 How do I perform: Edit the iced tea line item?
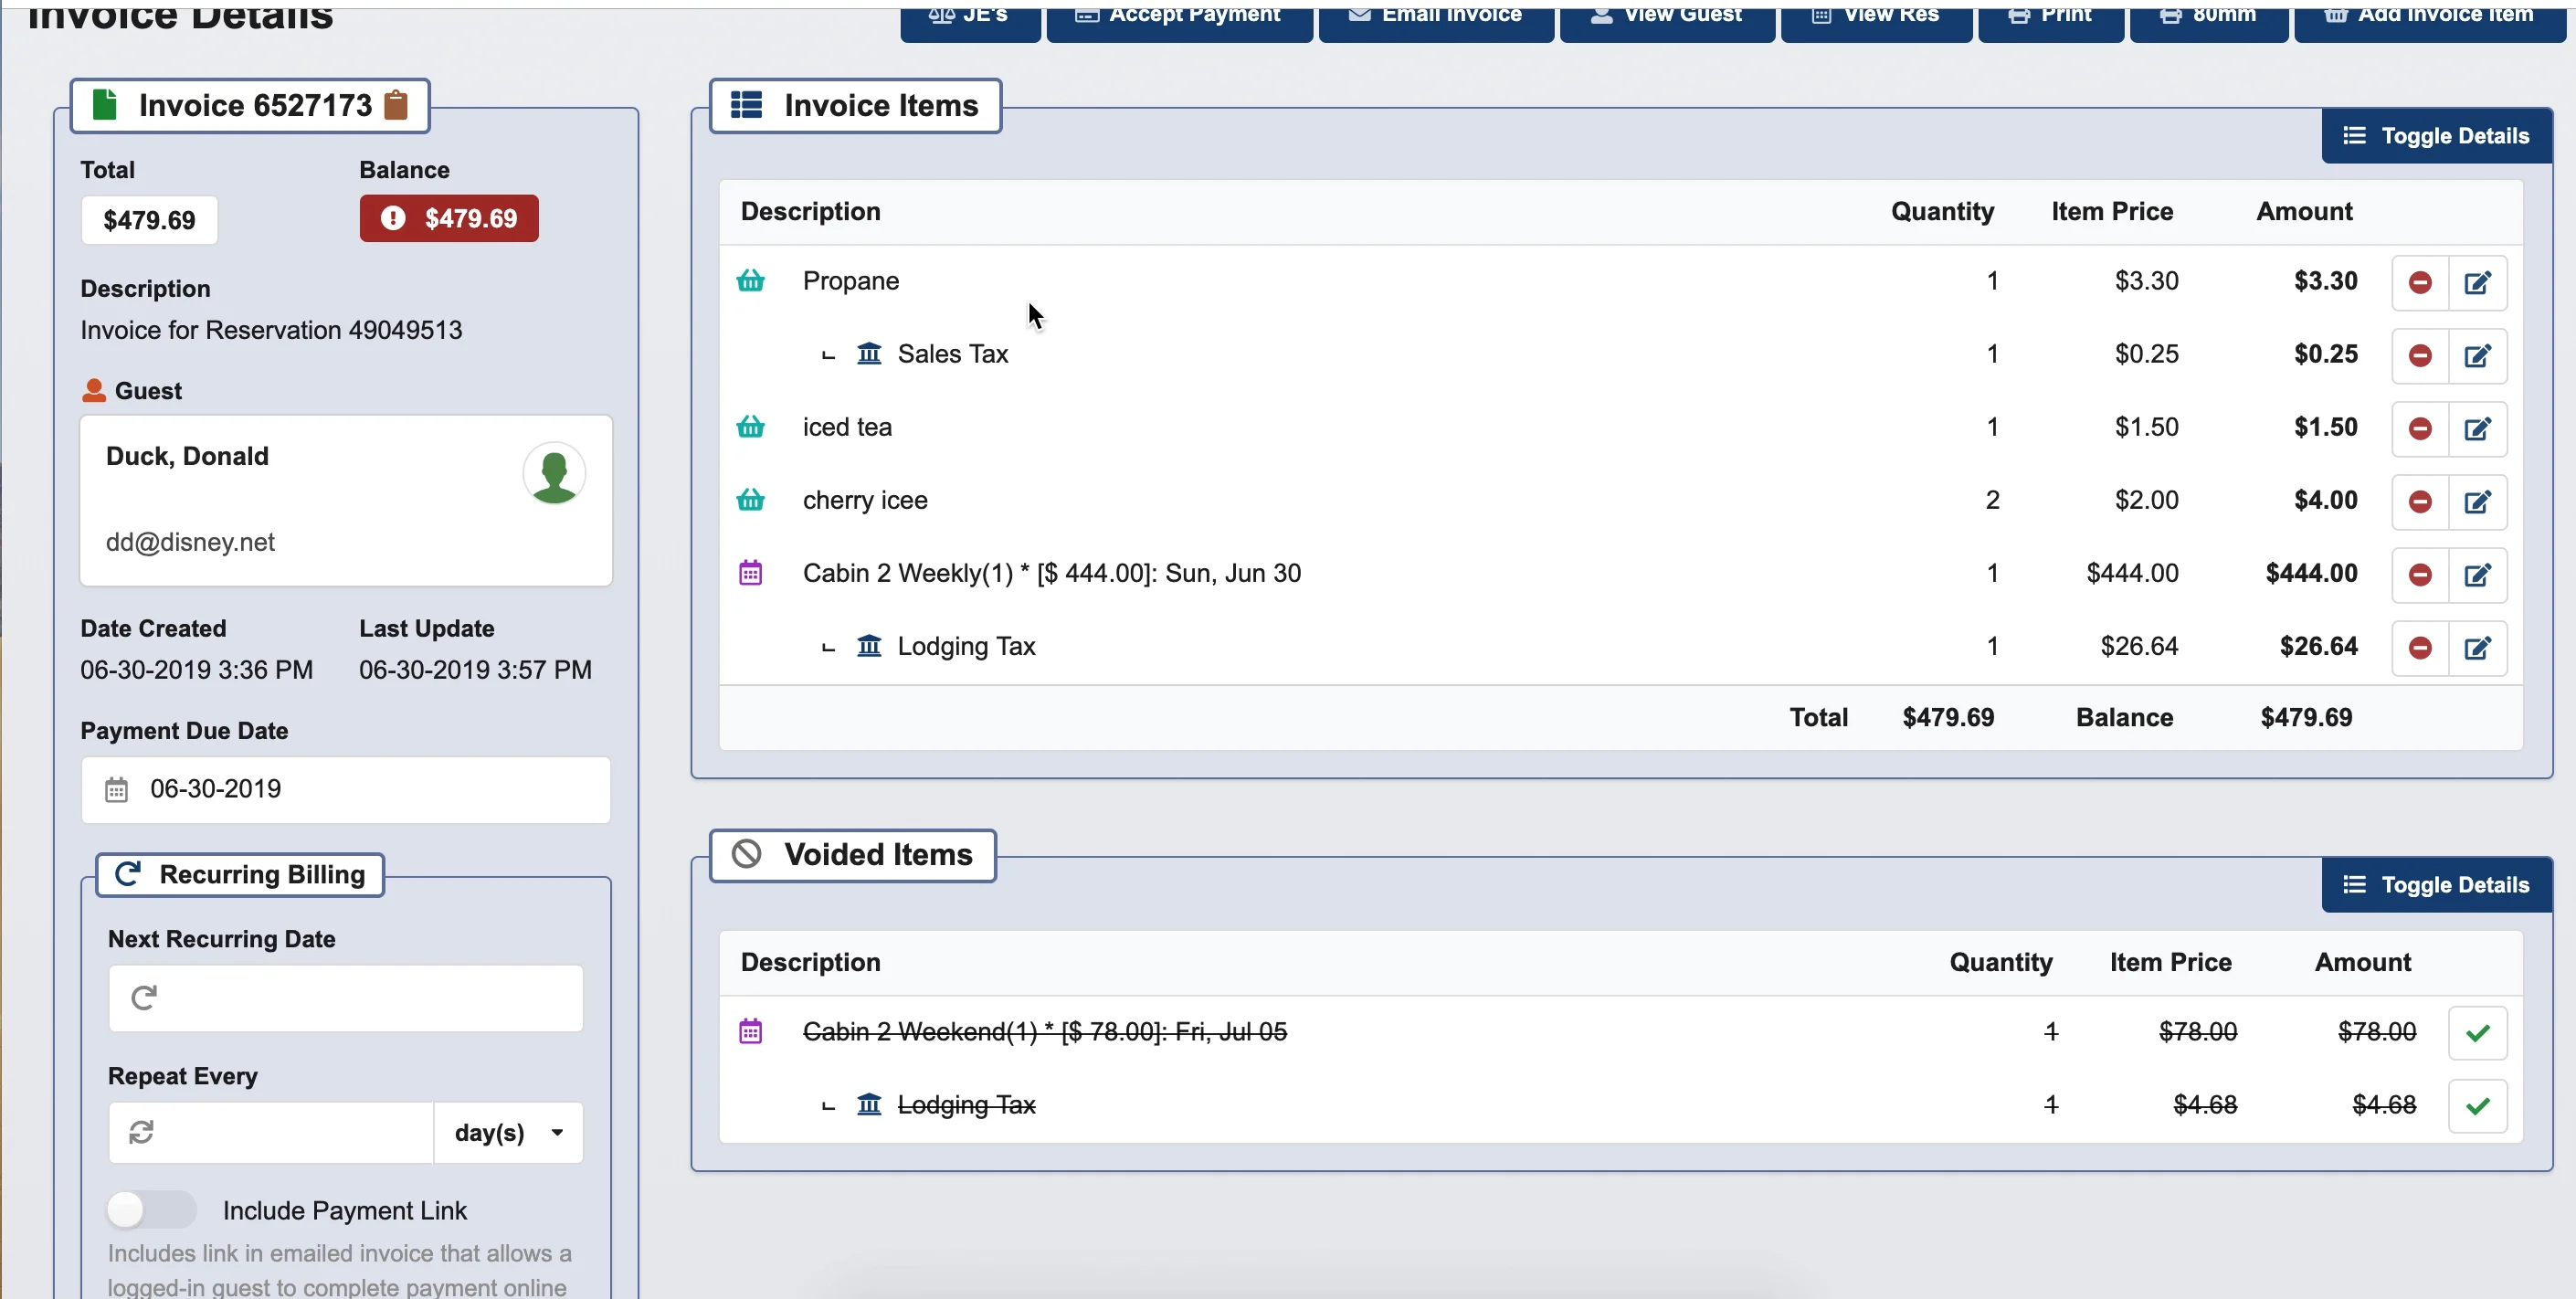click(x=2479, y=429)
